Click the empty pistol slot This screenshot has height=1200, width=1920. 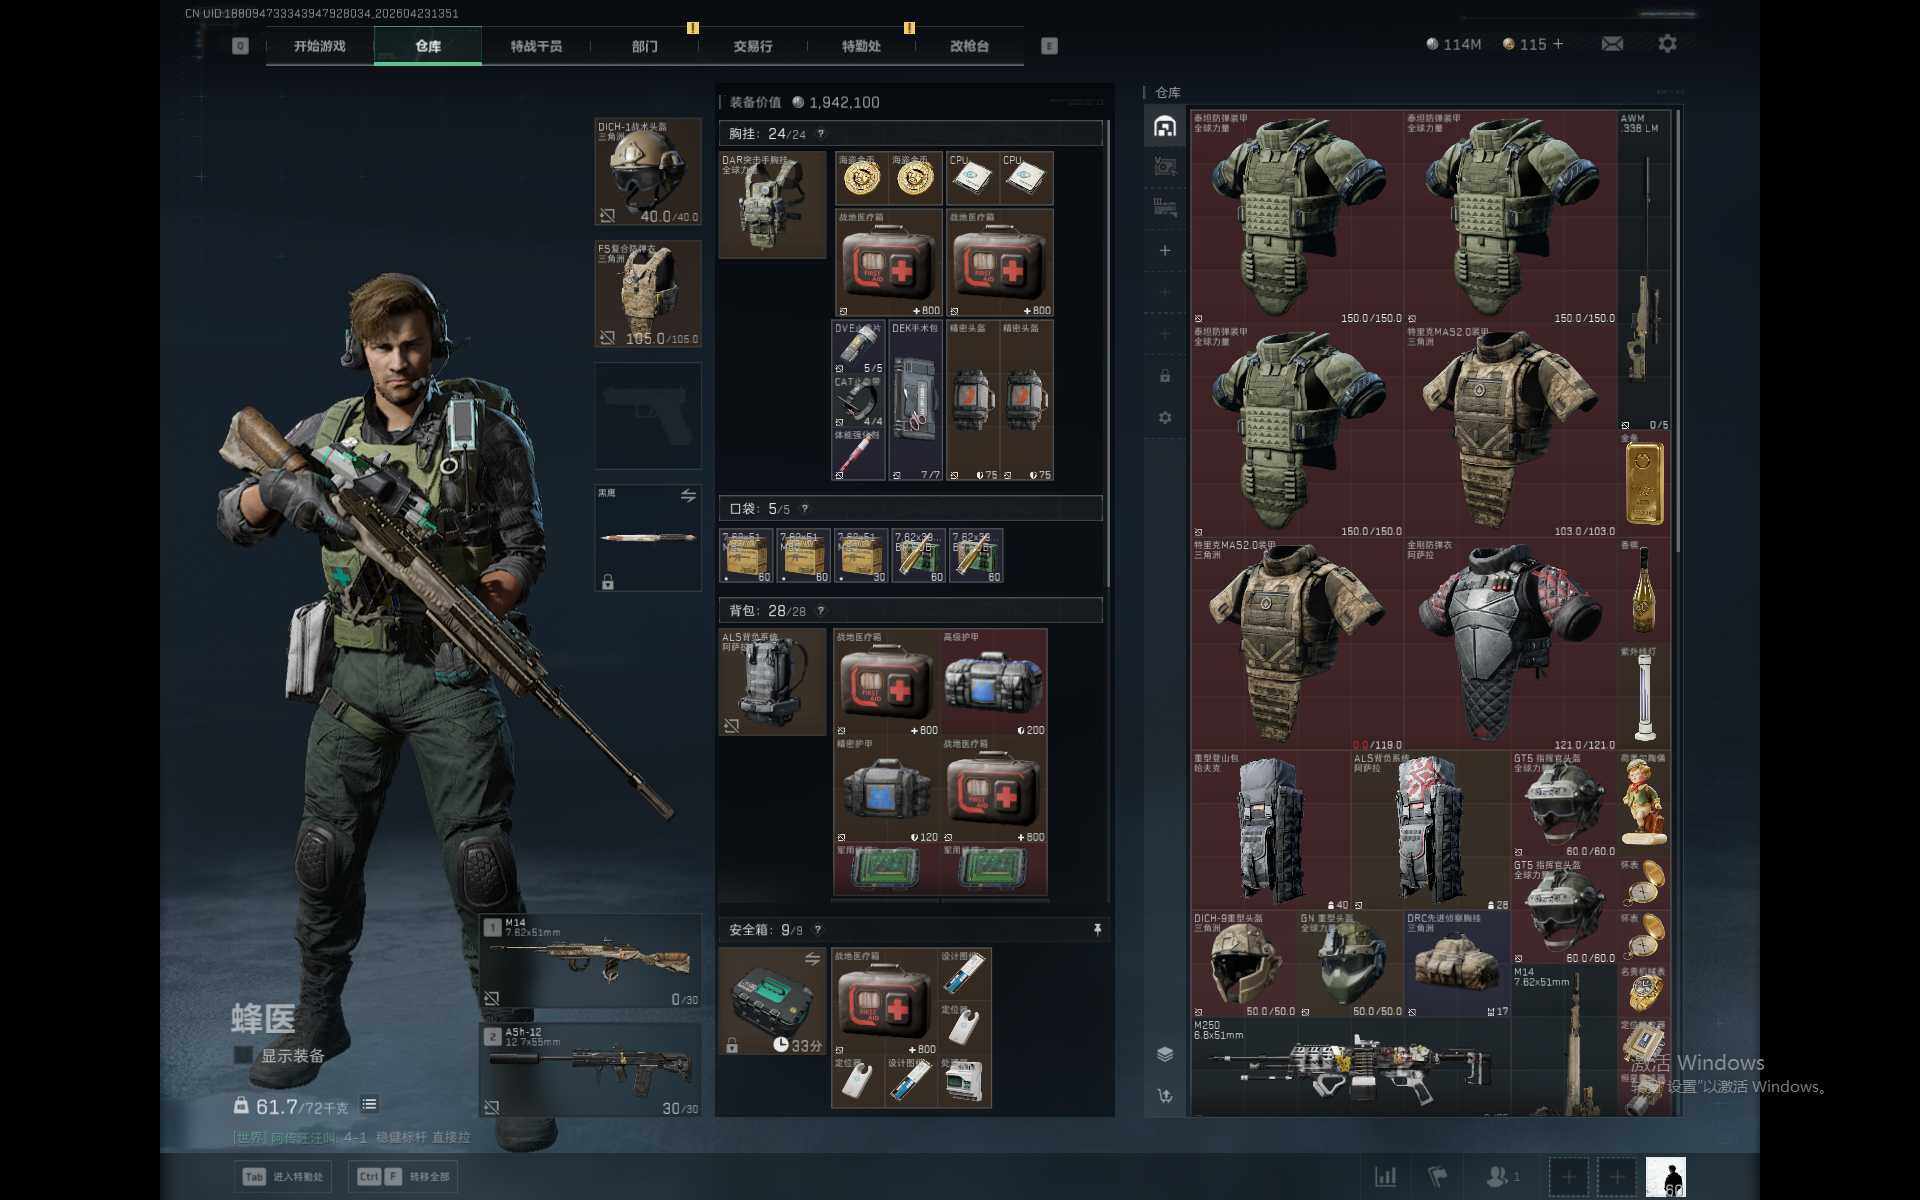coord(648,416)
